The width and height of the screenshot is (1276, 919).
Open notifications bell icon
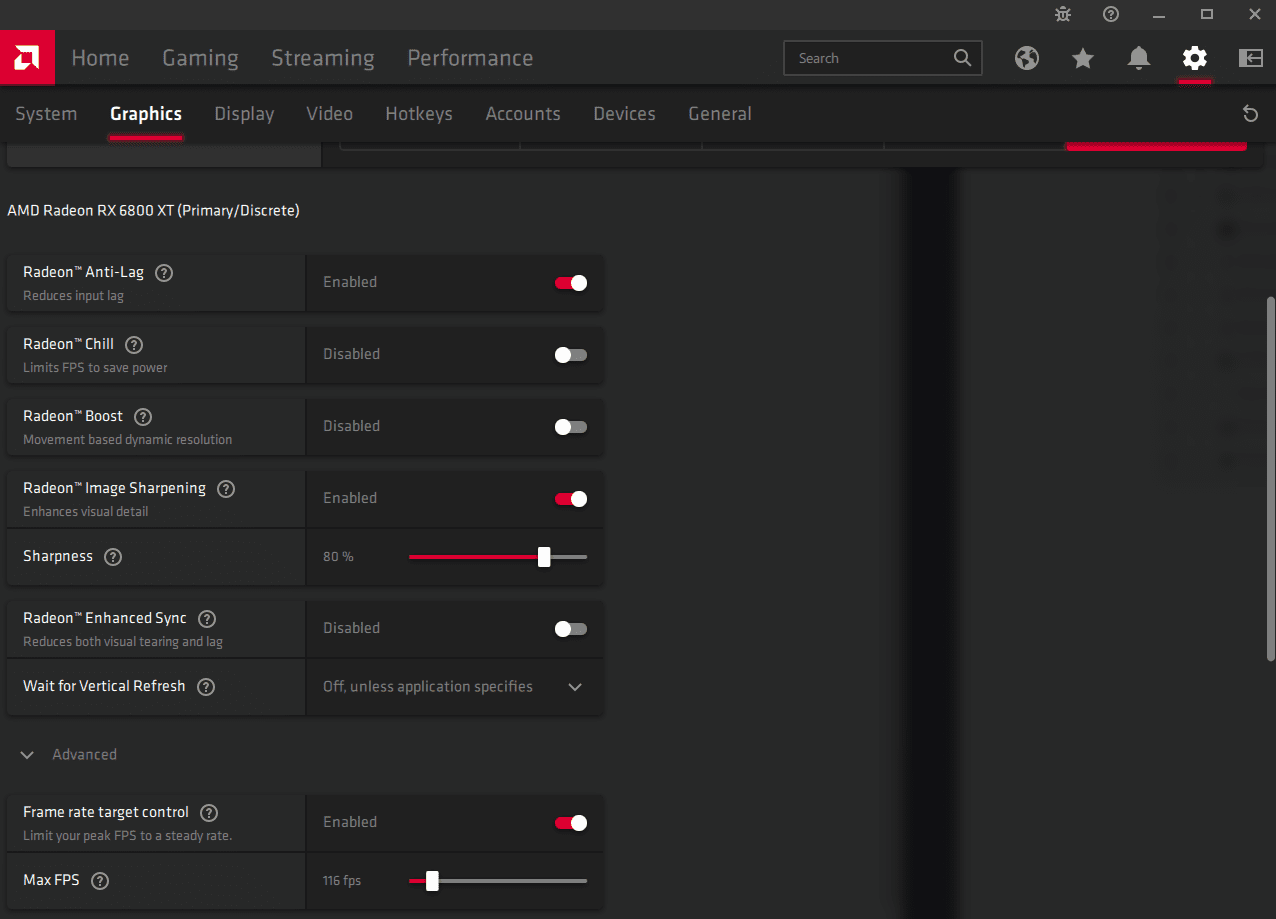pos(1139,58)
